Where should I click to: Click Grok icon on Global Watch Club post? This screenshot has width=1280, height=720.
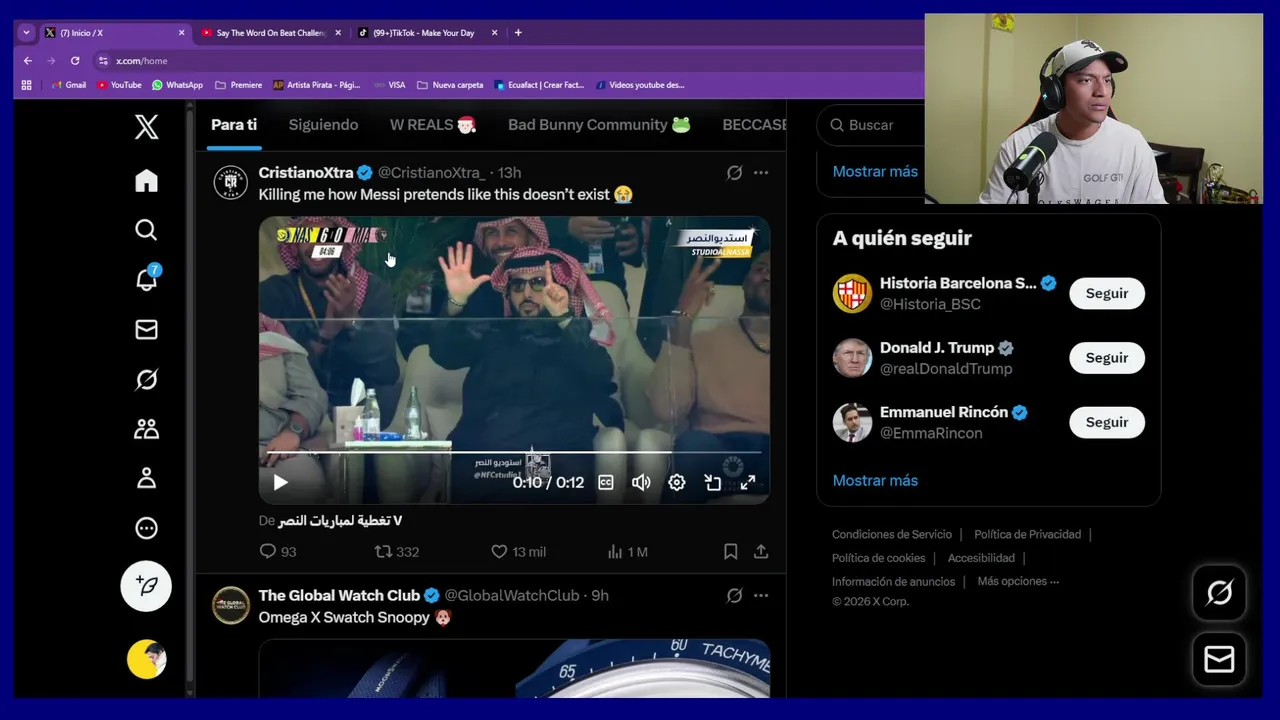click(734, 596)
